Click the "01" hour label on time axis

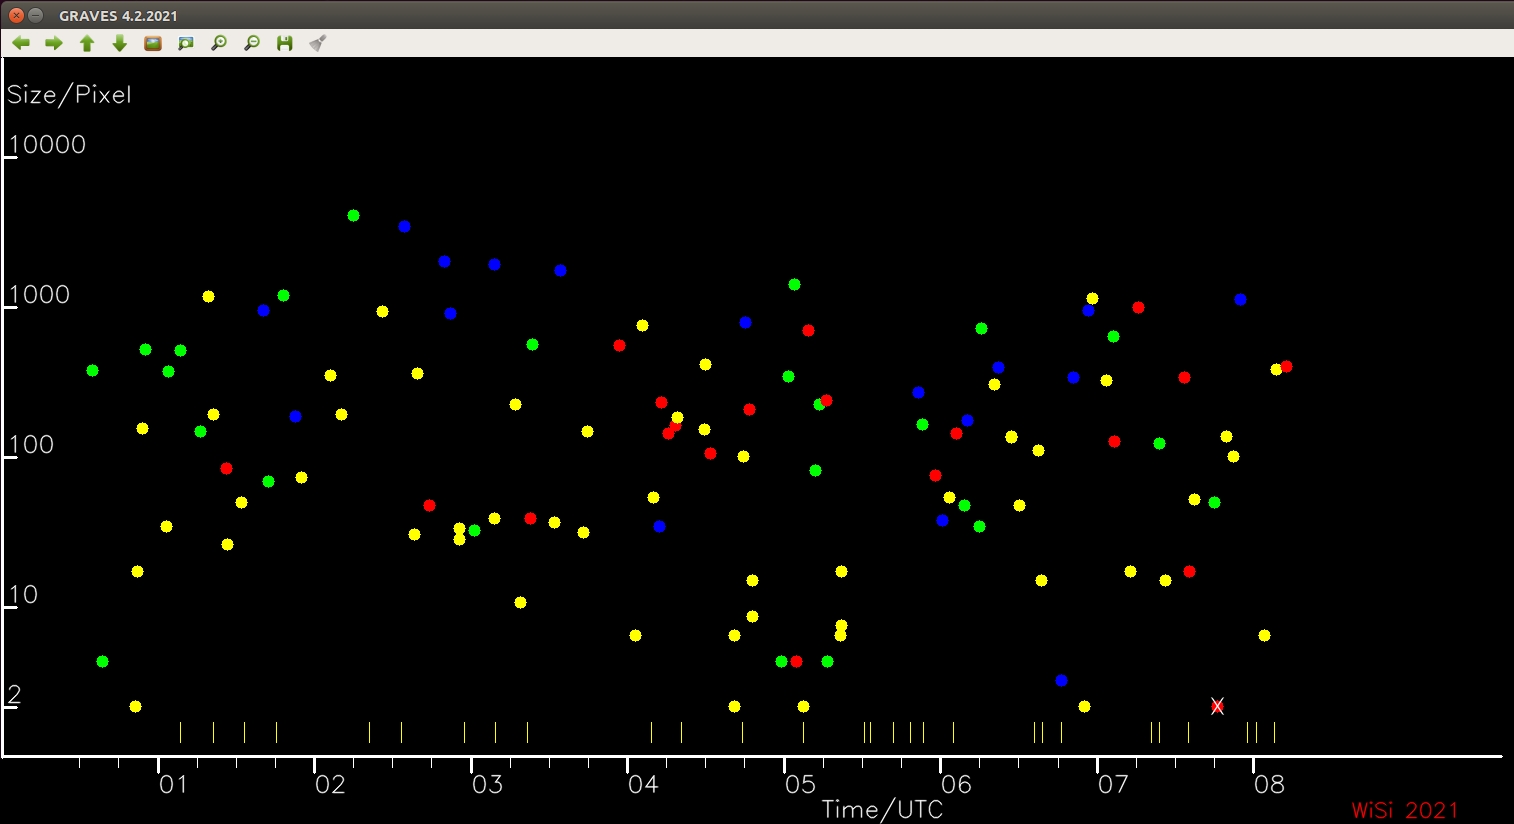click(x=173, y=784)
